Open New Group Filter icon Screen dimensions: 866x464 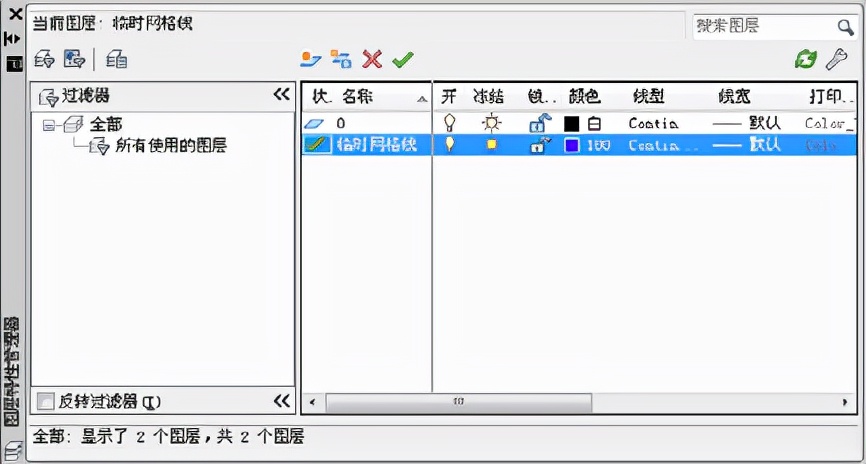(74, 59)
